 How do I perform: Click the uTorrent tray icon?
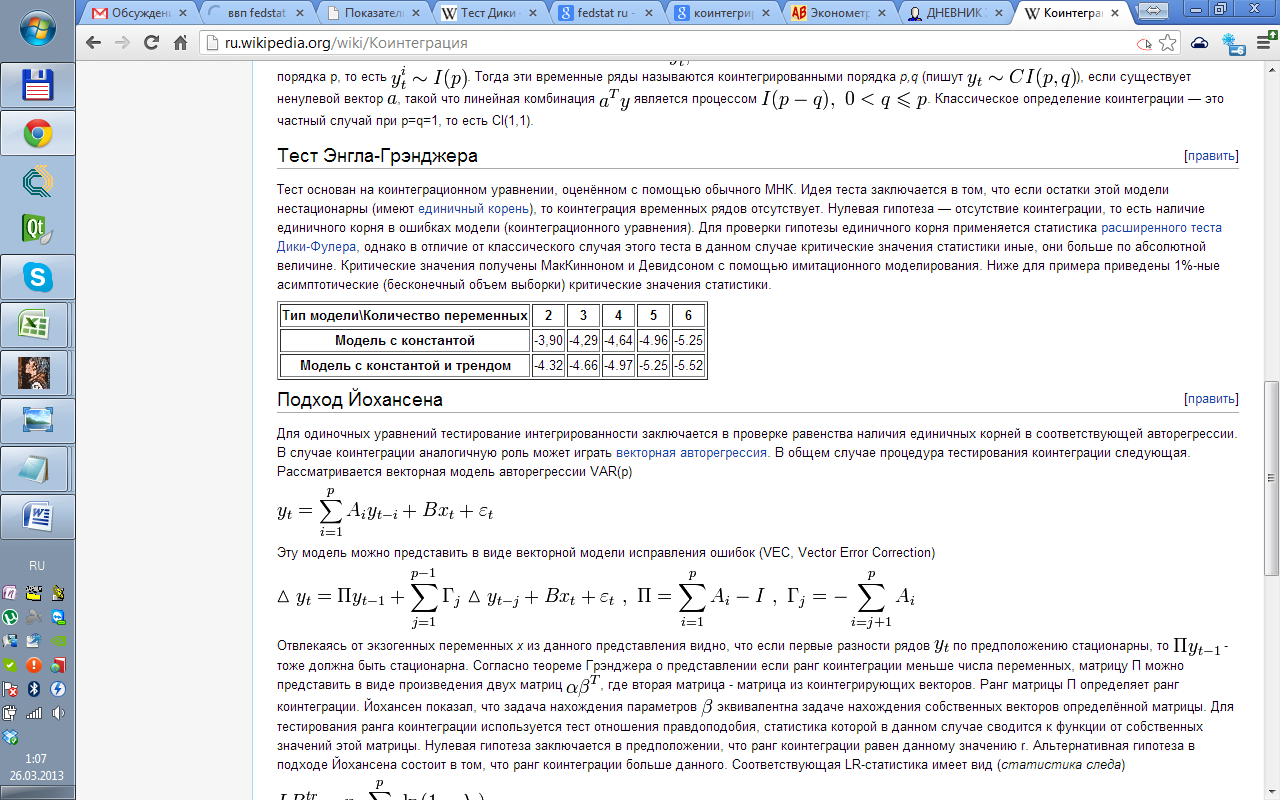(10, 617)
